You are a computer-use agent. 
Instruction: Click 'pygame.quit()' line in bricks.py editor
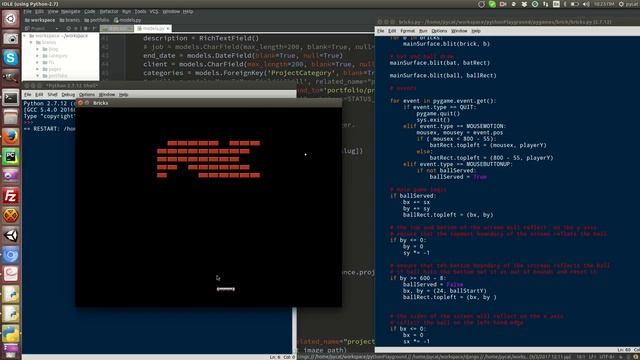point(438,113)
